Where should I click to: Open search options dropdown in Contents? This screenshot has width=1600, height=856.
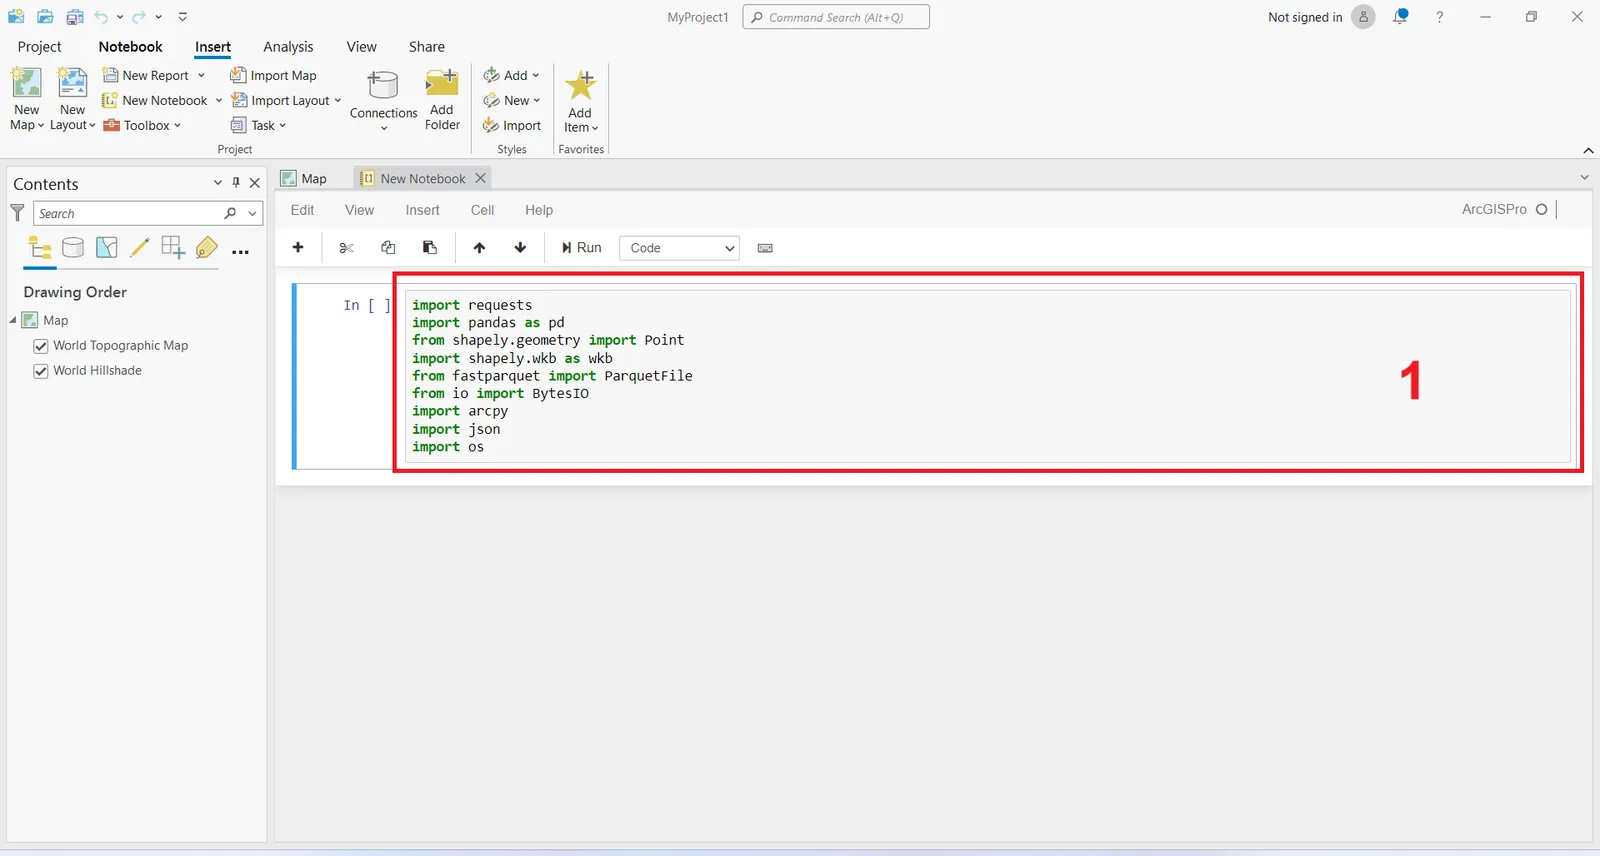coord(253,213)
